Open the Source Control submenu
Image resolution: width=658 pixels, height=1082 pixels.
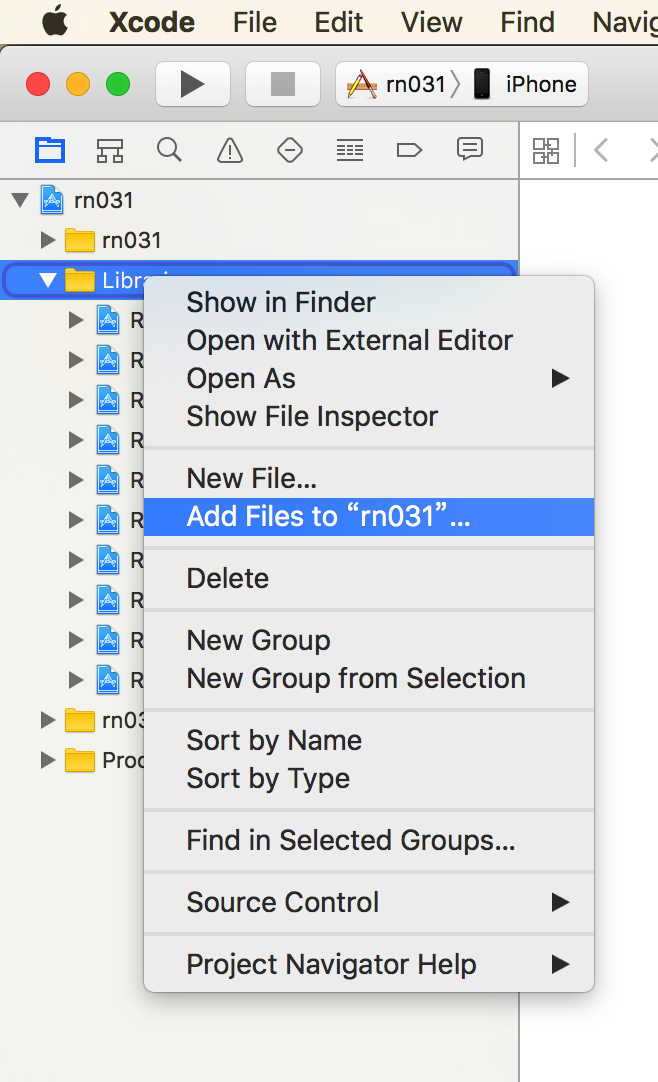click(283, 902)
